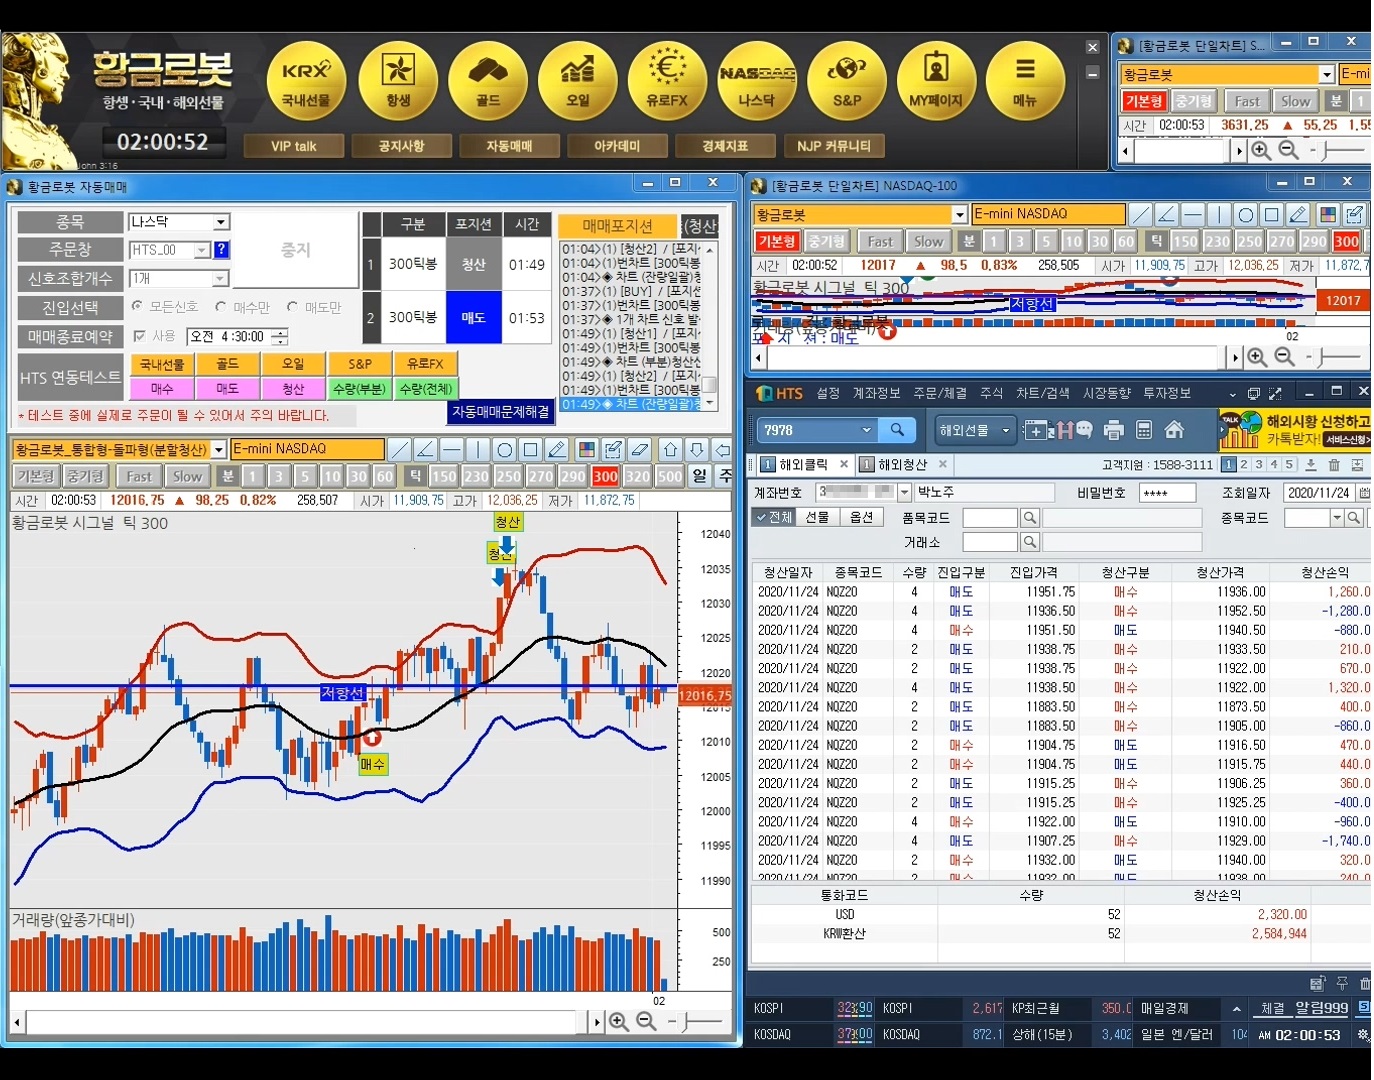Click the VIP talk button
This screenshot has width=1374, height=1080.
294,146
